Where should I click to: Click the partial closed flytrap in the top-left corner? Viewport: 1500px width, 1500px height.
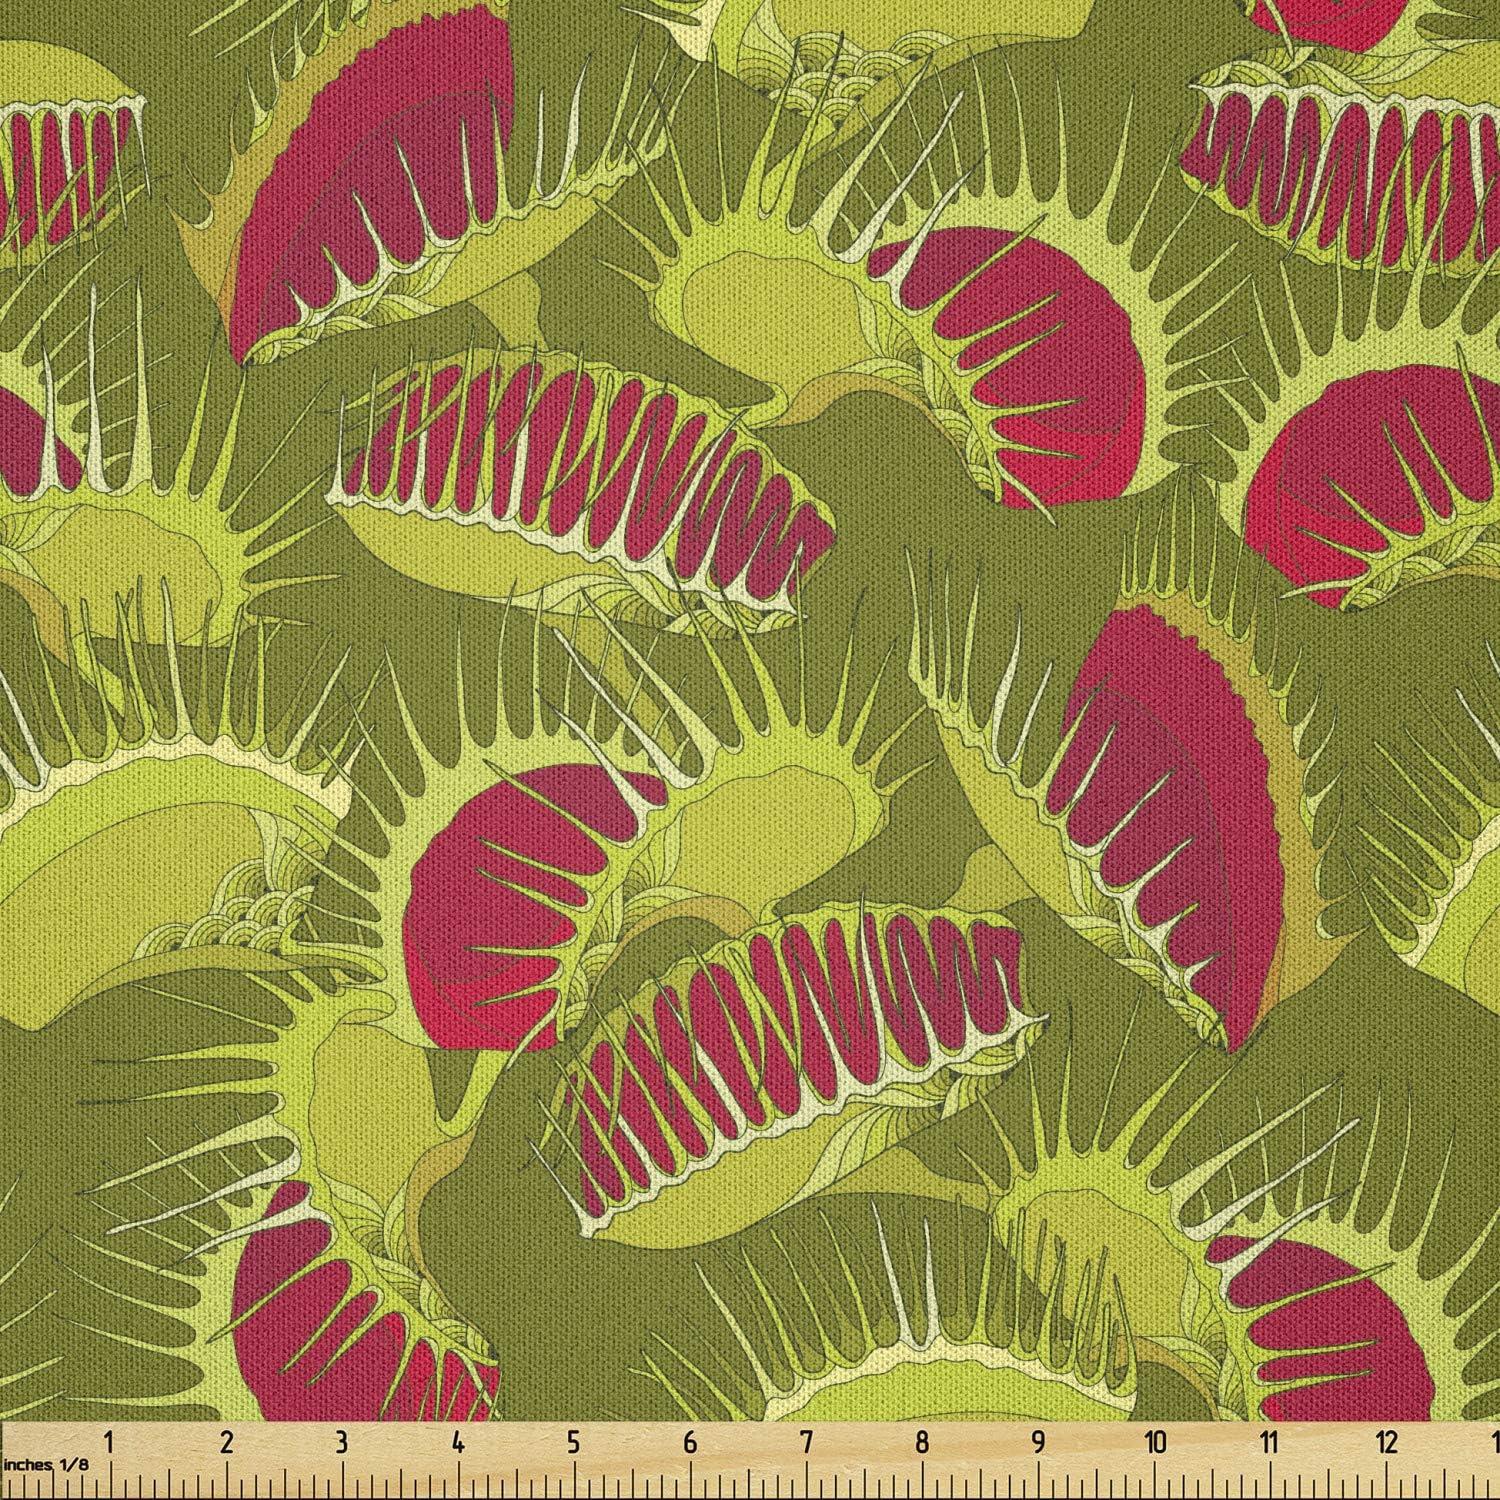[x=60, y=170]
